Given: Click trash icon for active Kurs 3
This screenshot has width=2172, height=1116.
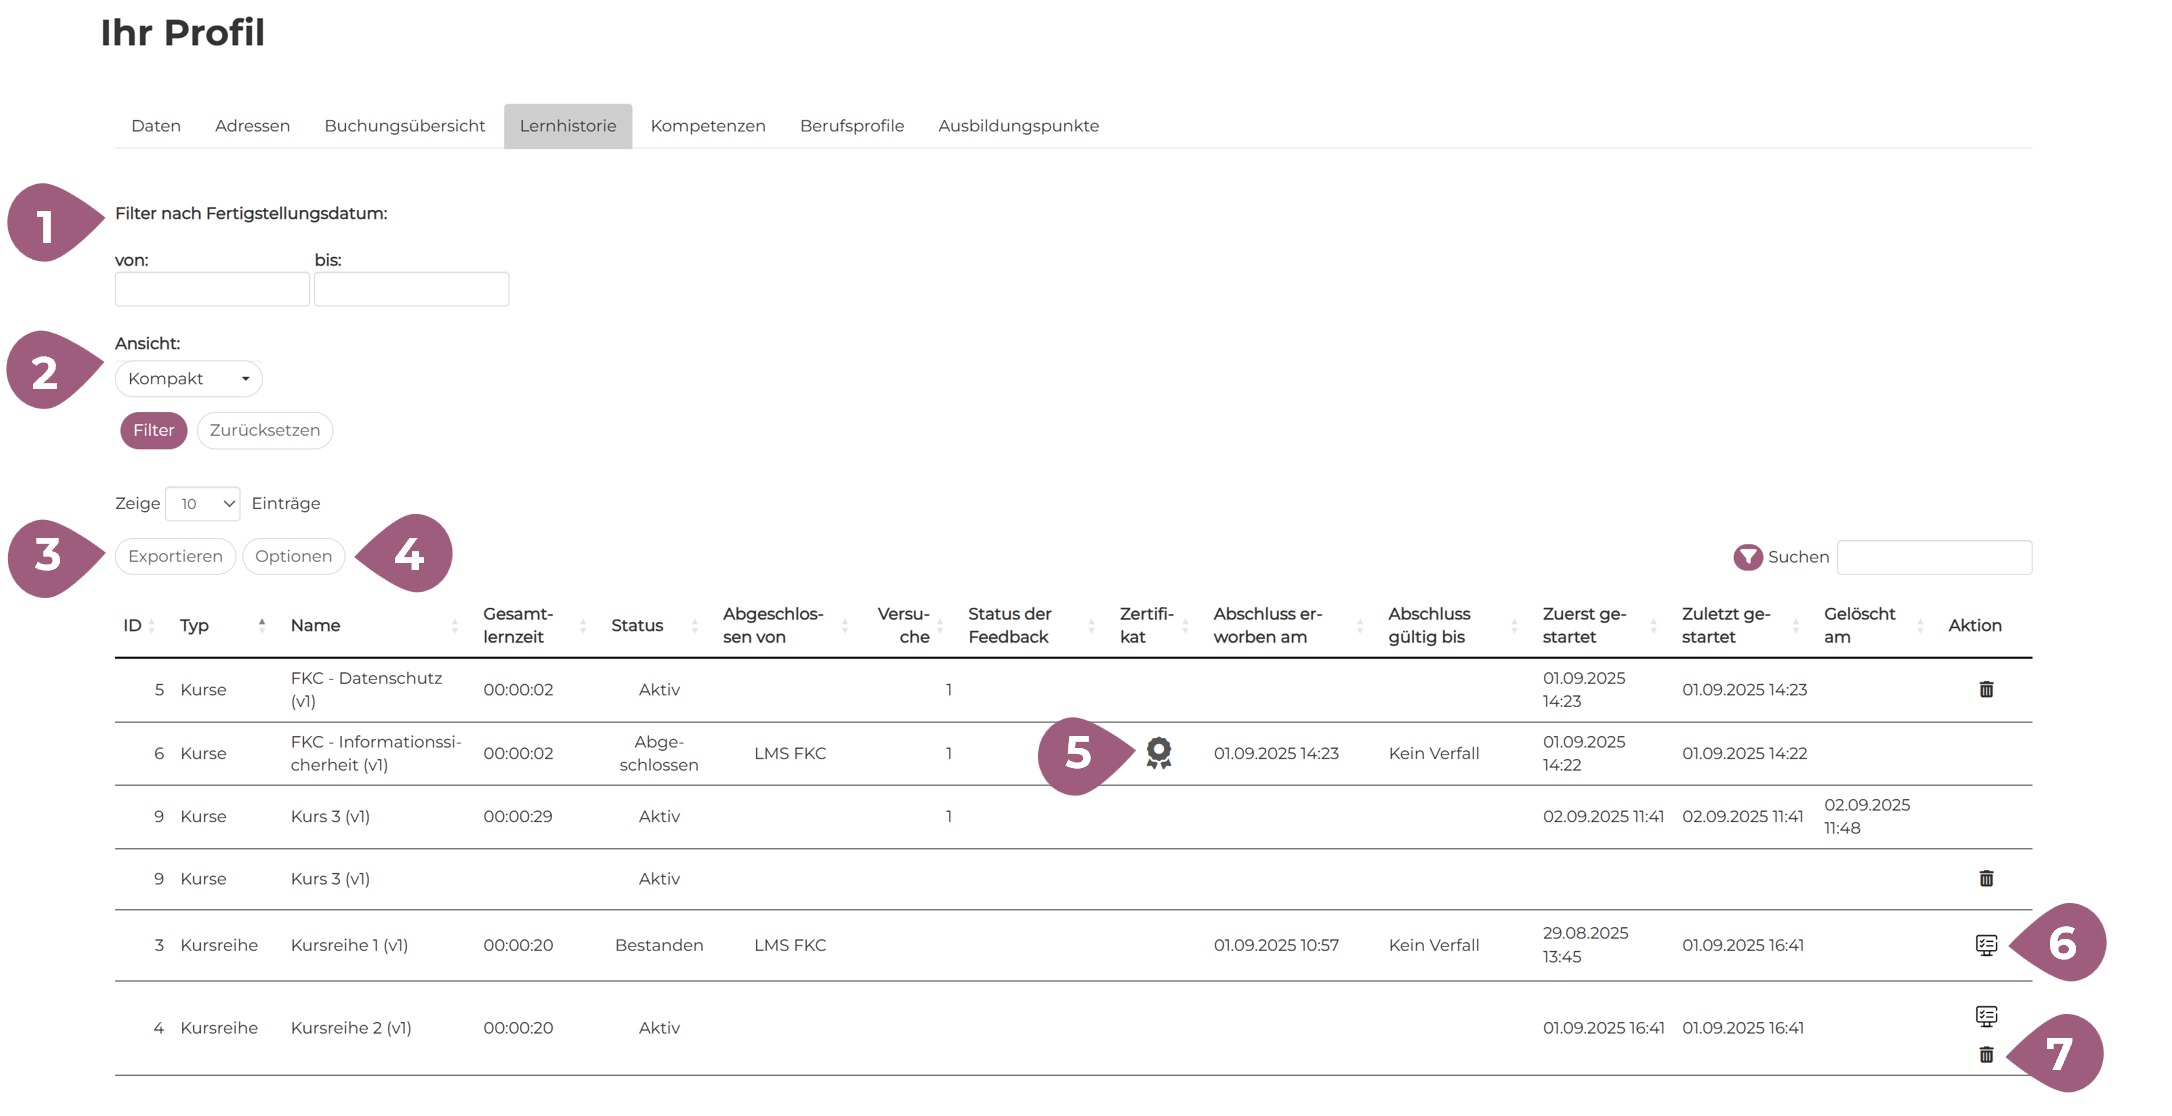Looking at the screenshot, I should [1986, 878].
